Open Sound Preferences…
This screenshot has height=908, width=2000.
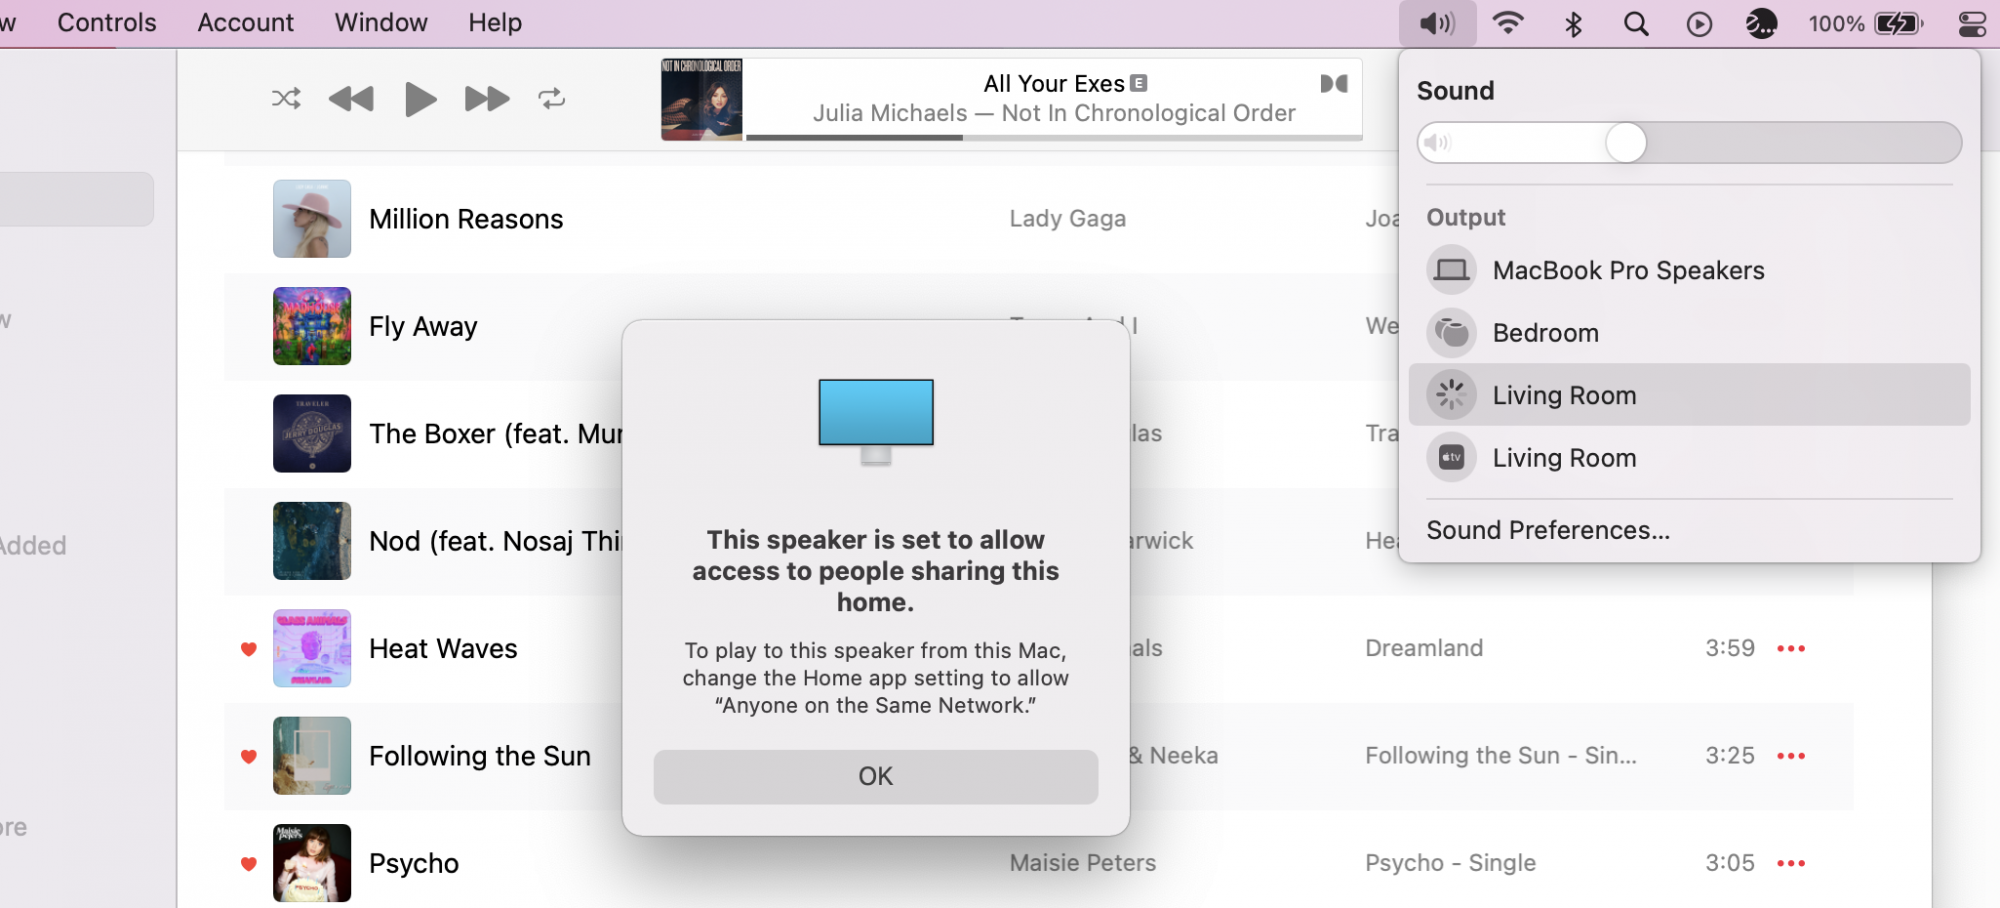tap(1548, 530)
